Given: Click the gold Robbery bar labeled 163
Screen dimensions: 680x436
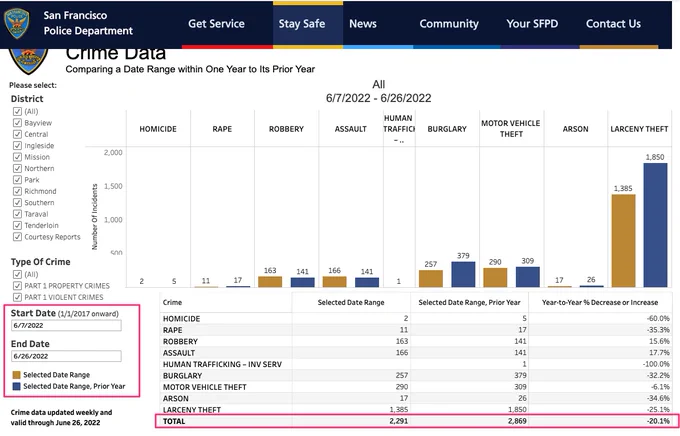Looking at the screenshot, I should [x=270, y=282].
